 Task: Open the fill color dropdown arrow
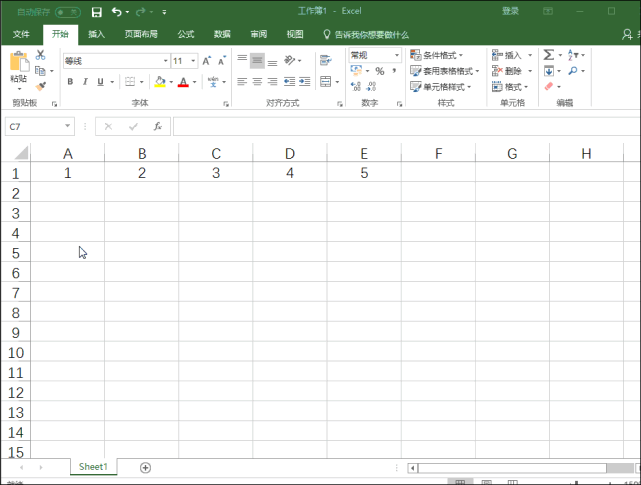(171, 82)
